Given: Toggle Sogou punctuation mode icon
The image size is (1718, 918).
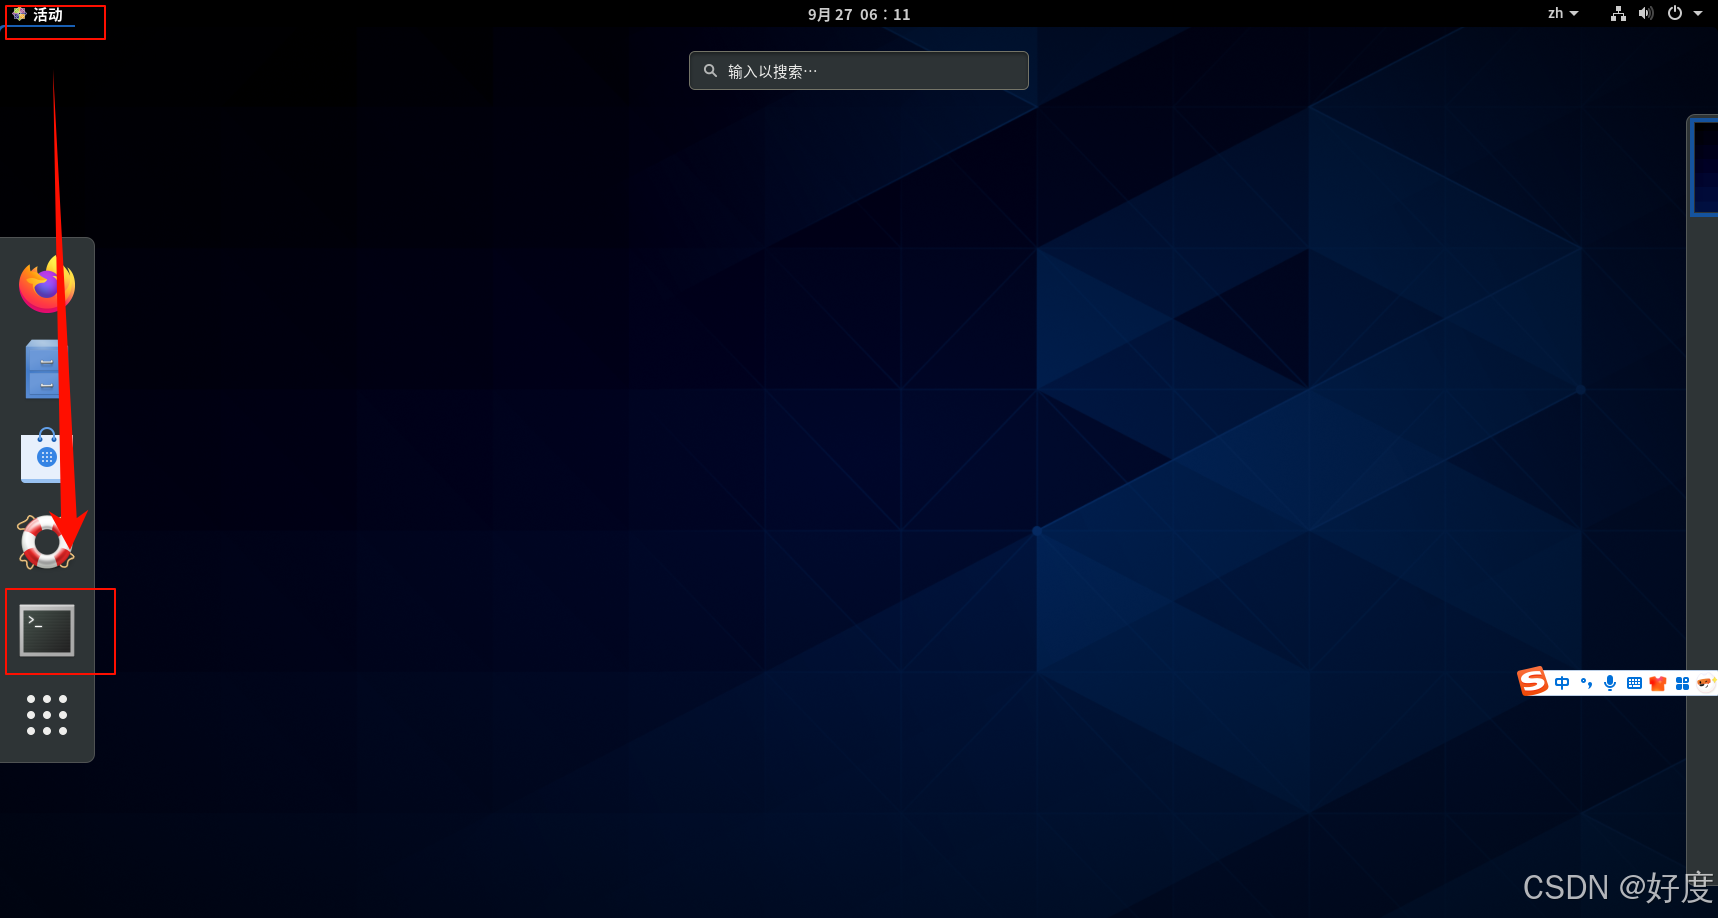Looking at the screenshot, I should 1586,683.
